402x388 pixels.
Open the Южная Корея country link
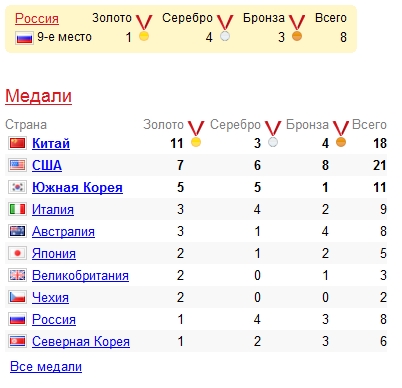pos(77,187)
